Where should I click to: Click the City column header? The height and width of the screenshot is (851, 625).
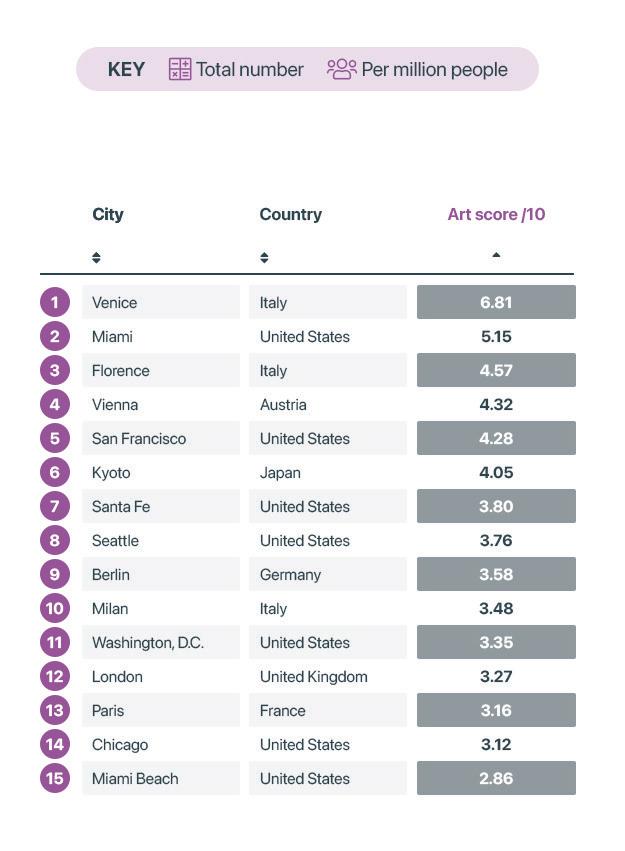click(108, 214)
